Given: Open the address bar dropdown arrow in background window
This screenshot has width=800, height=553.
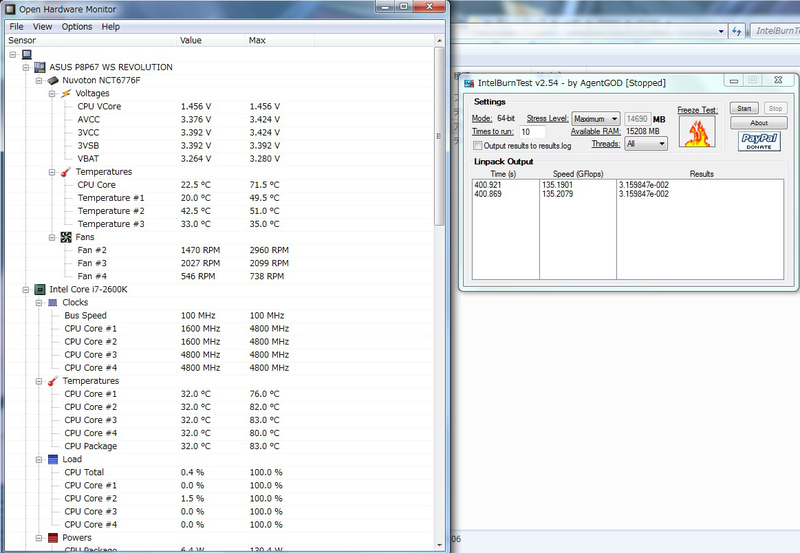Looking at the screenshot, I should 721,31.
